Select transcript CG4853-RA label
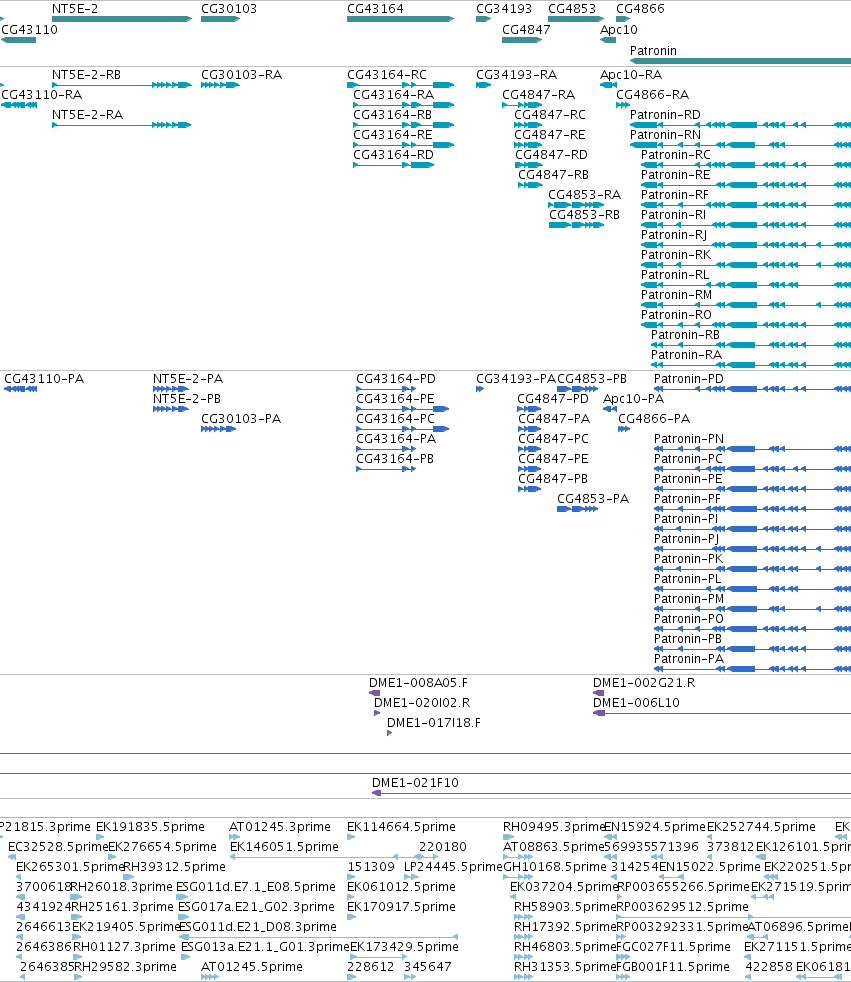 (x=584, y=195)
